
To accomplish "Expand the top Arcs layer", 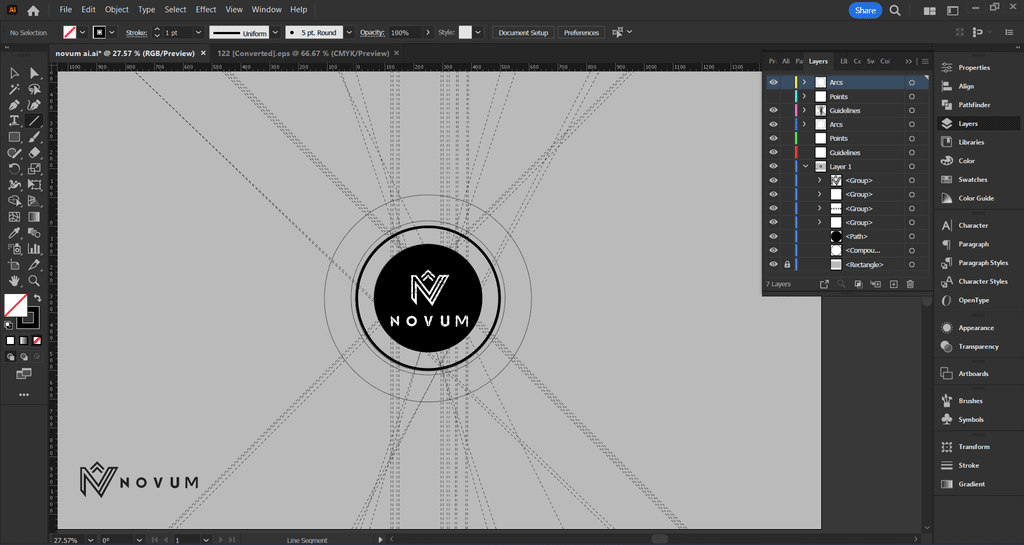I will 805,82.
